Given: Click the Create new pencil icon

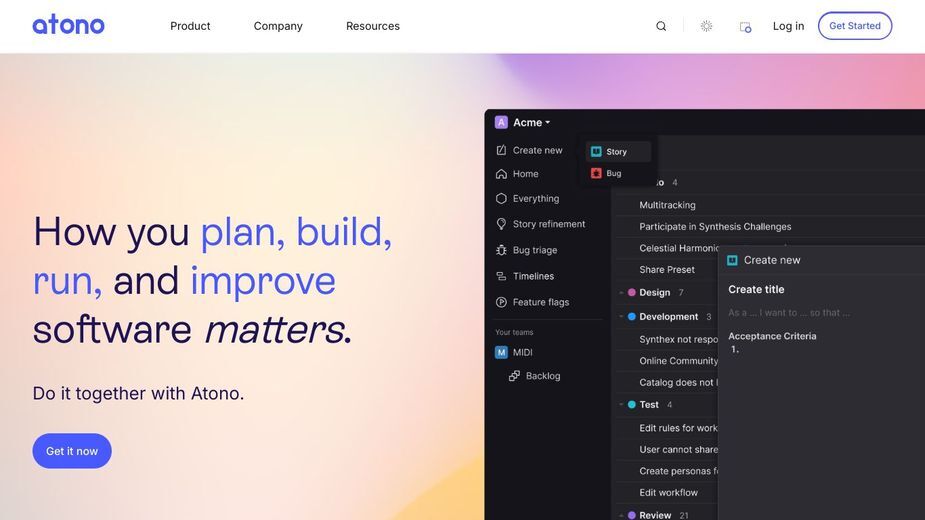Looking at the screenshot, I should click(501, 150).
